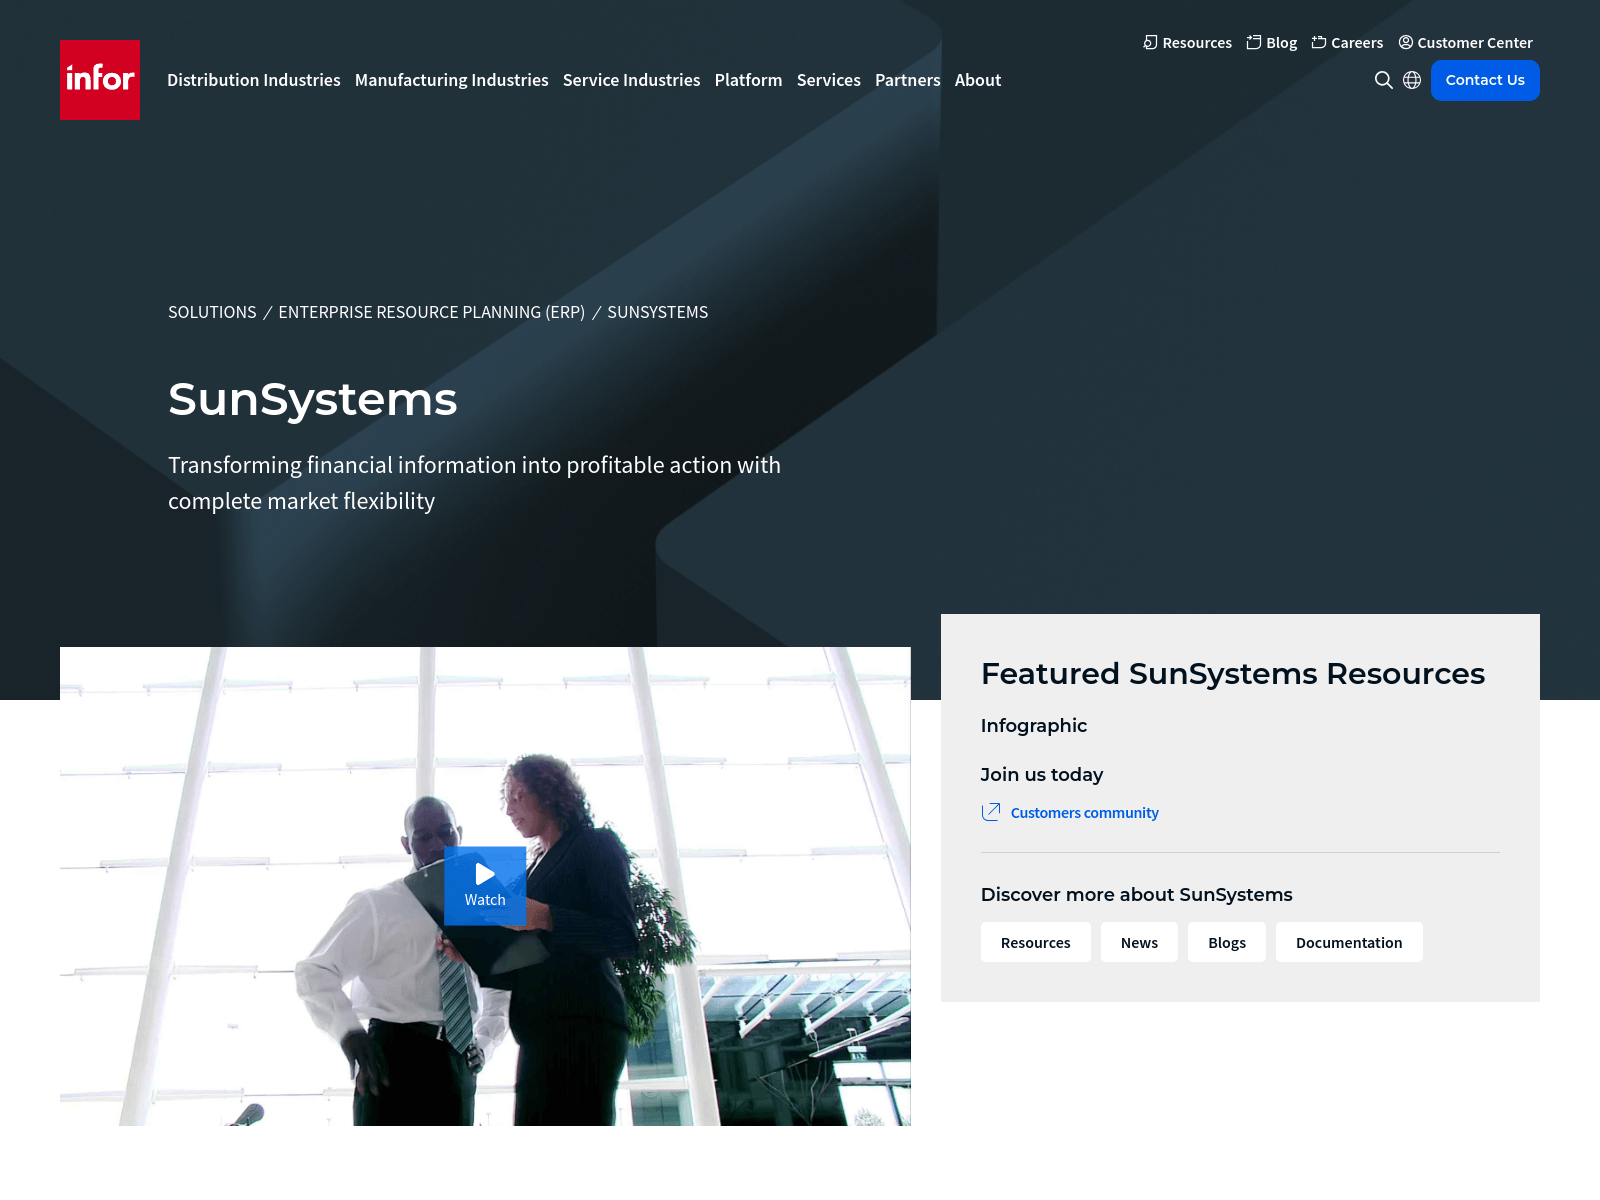1600x1200 pixels.
Task: Open the Careers link in top bar
Action: 1347,42
